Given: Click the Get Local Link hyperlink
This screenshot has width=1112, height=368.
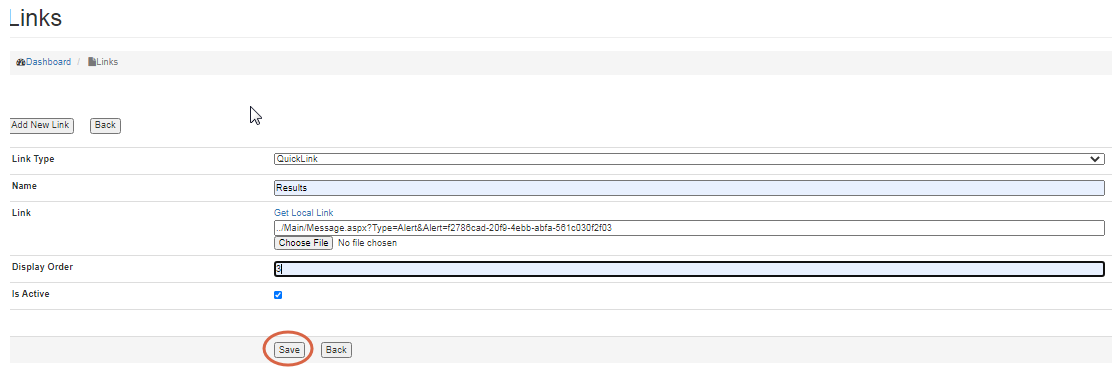Looking at the screenshot, I should tap(304, 213).
